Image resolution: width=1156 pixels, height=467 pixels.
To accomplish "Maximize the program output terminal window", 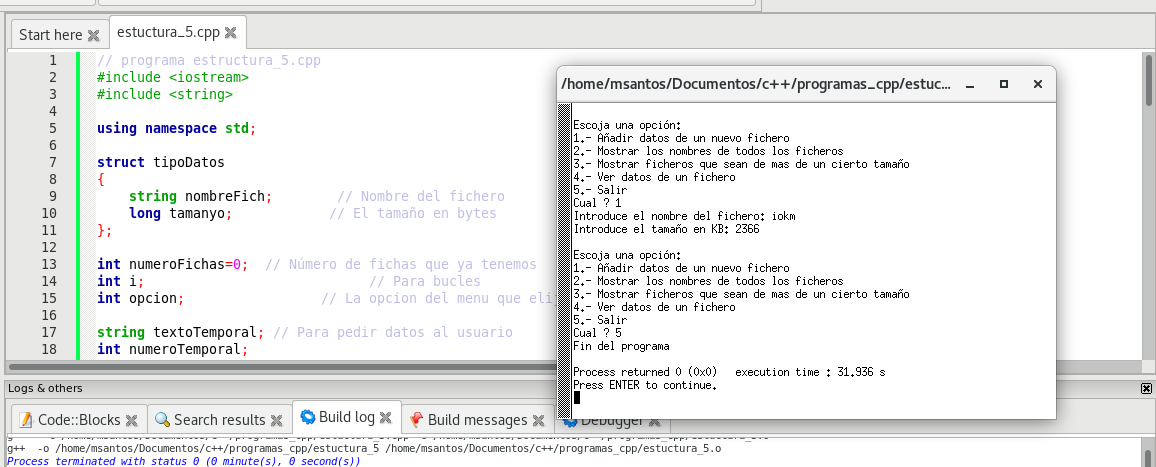I will [x=1004, y=85].
